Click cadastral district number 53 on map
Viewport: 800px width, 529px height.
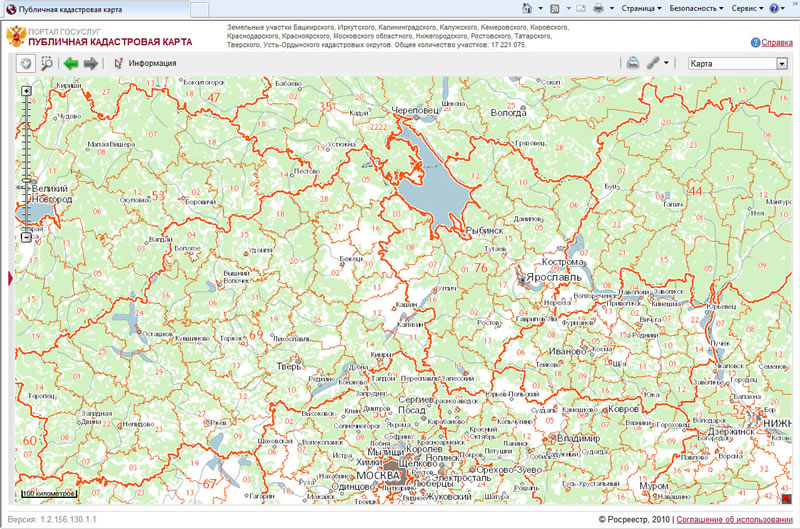coord(158,195)
